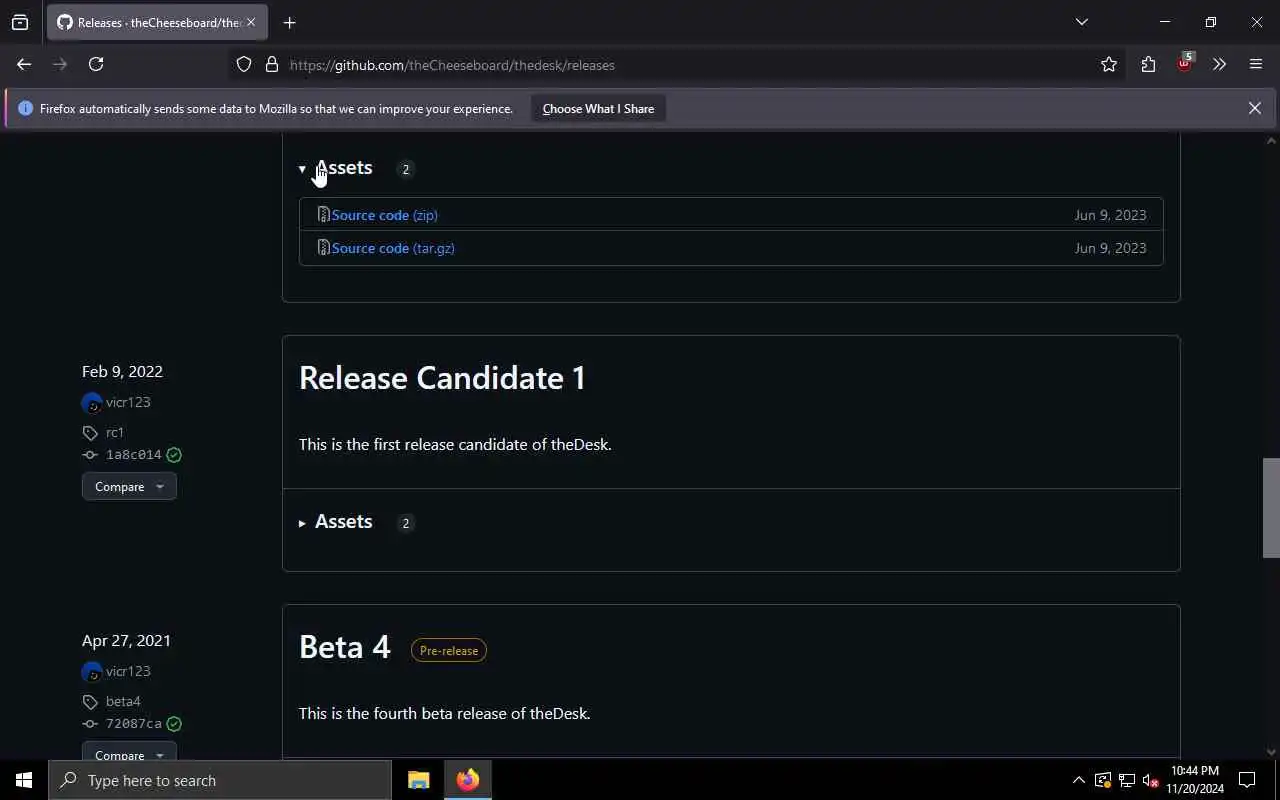Image resolution: width=1280 pixels, height=800 pixels.
Task: Click the tag icon next to rc1
Action: coord(90,433)
